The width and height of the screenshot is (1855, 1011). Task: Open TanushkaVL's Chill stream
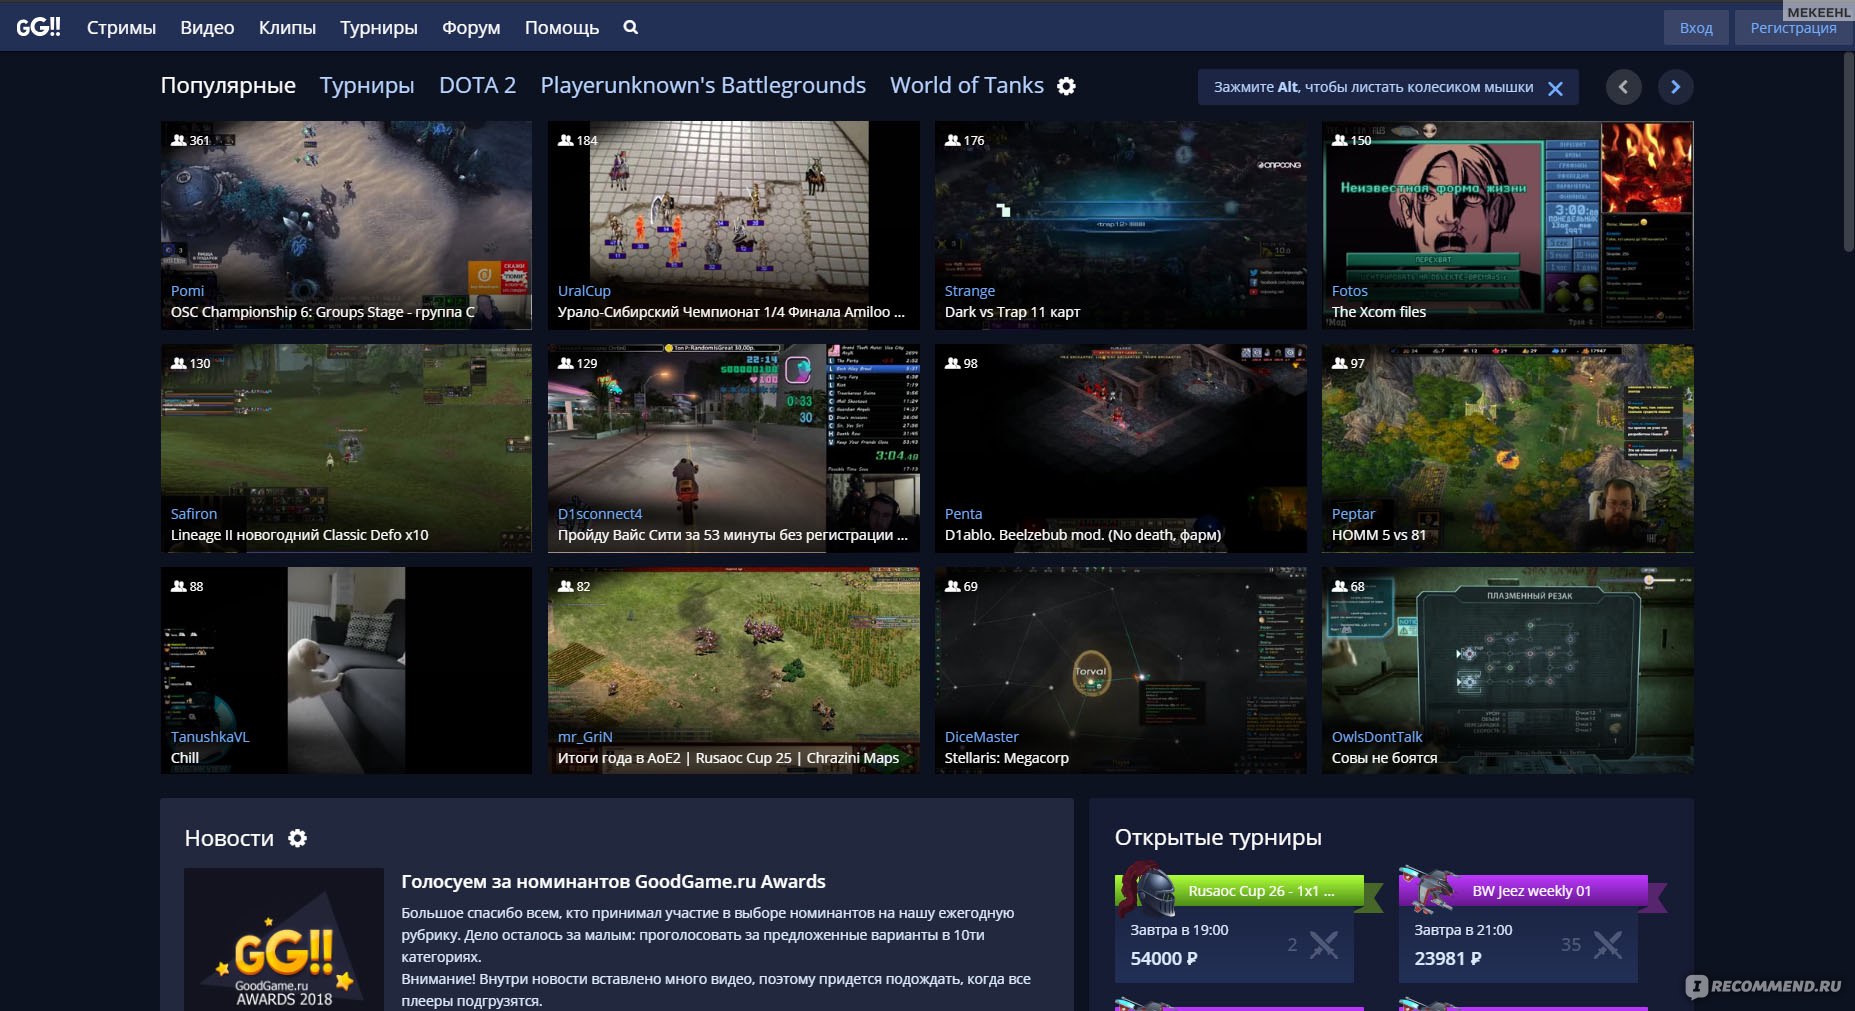(x=346, y=670)
